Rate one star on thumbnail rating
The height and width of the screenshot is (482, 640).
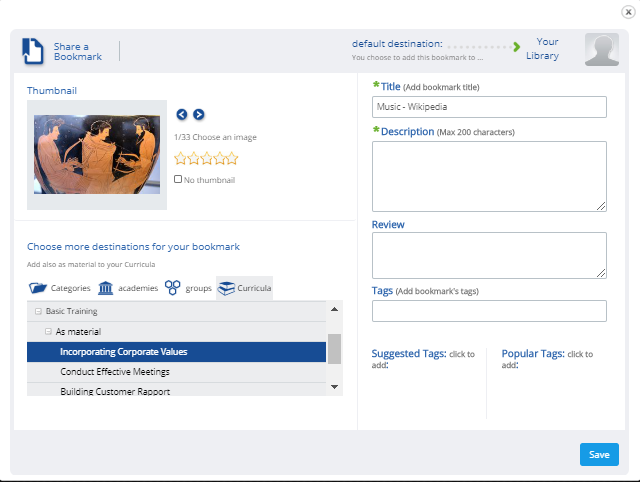pyautogui.click(x=180, y=158)
